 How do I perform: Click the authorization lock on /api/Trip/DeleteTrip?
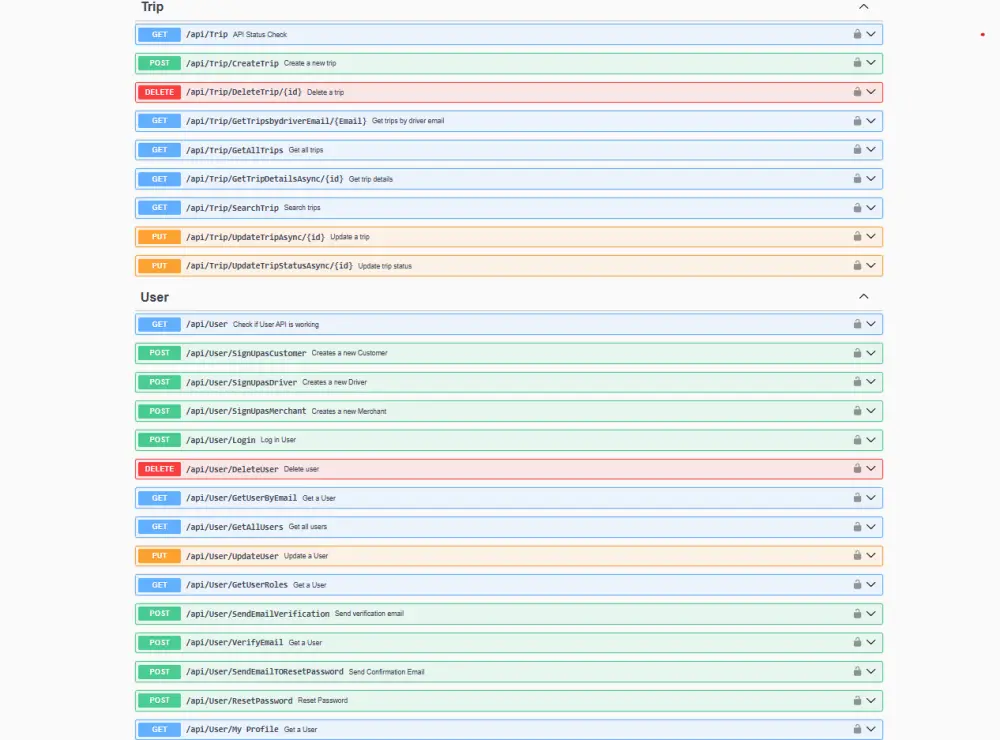(x=855, y=91)
